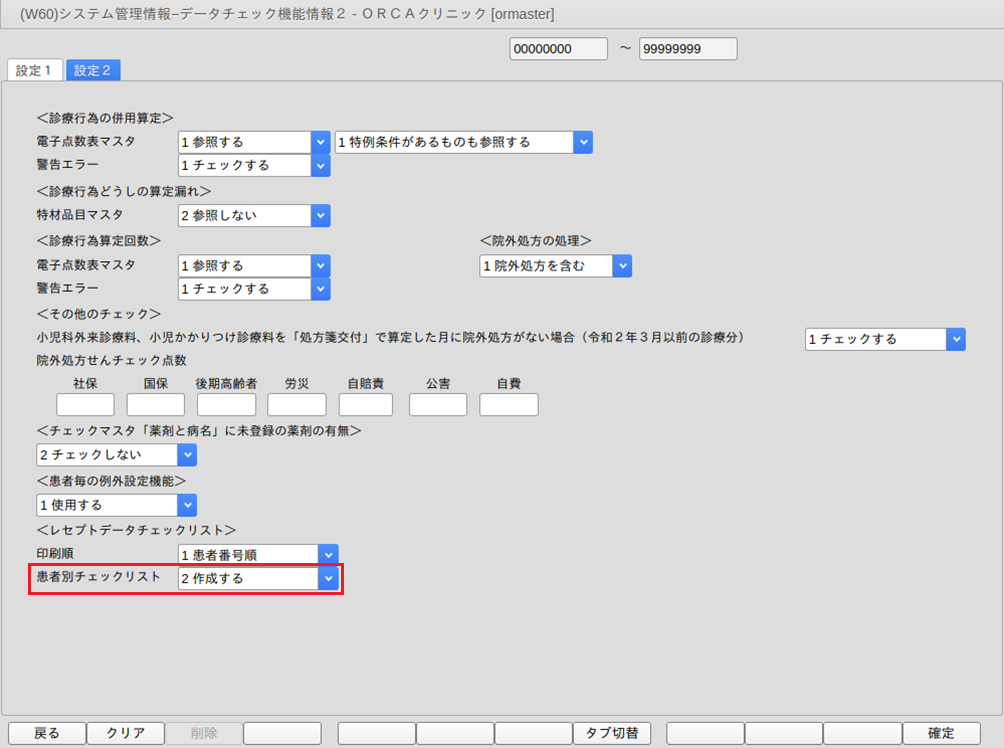Switch to the 設定1 tab

(34, 70)
